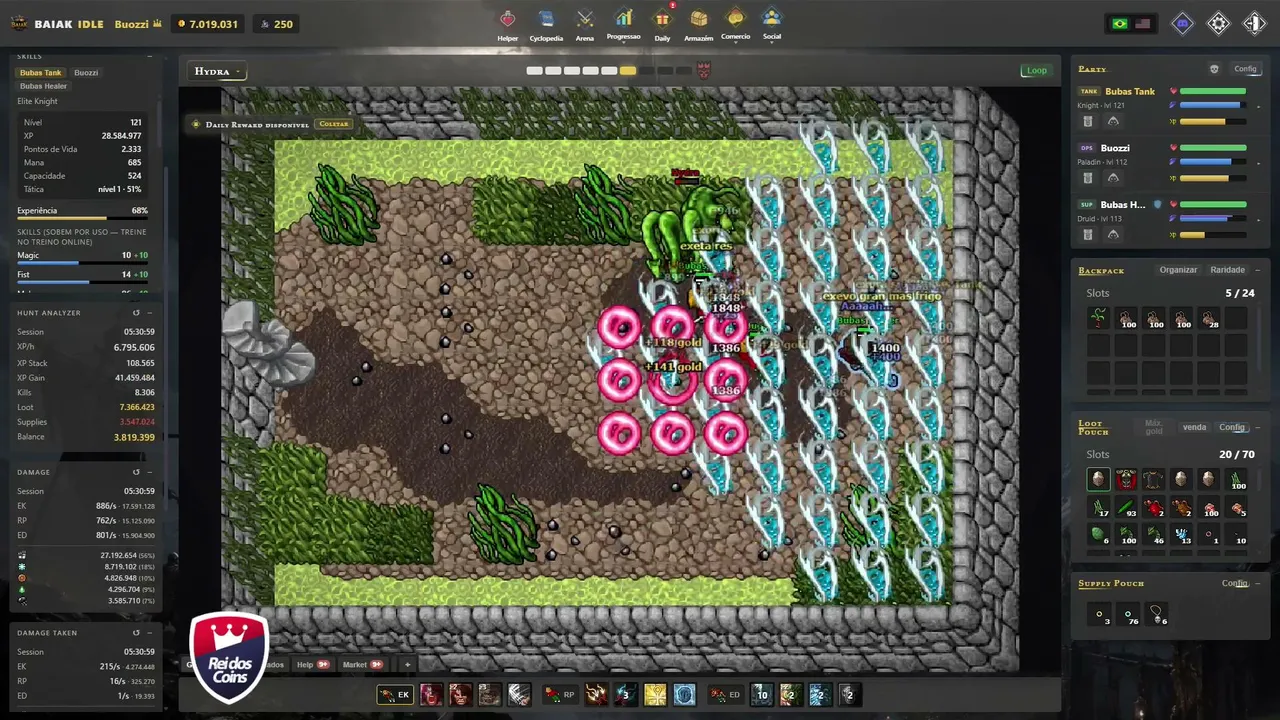Click the Buozzi player name in header
Screen dimensions: 1280x720
(131, 24)
